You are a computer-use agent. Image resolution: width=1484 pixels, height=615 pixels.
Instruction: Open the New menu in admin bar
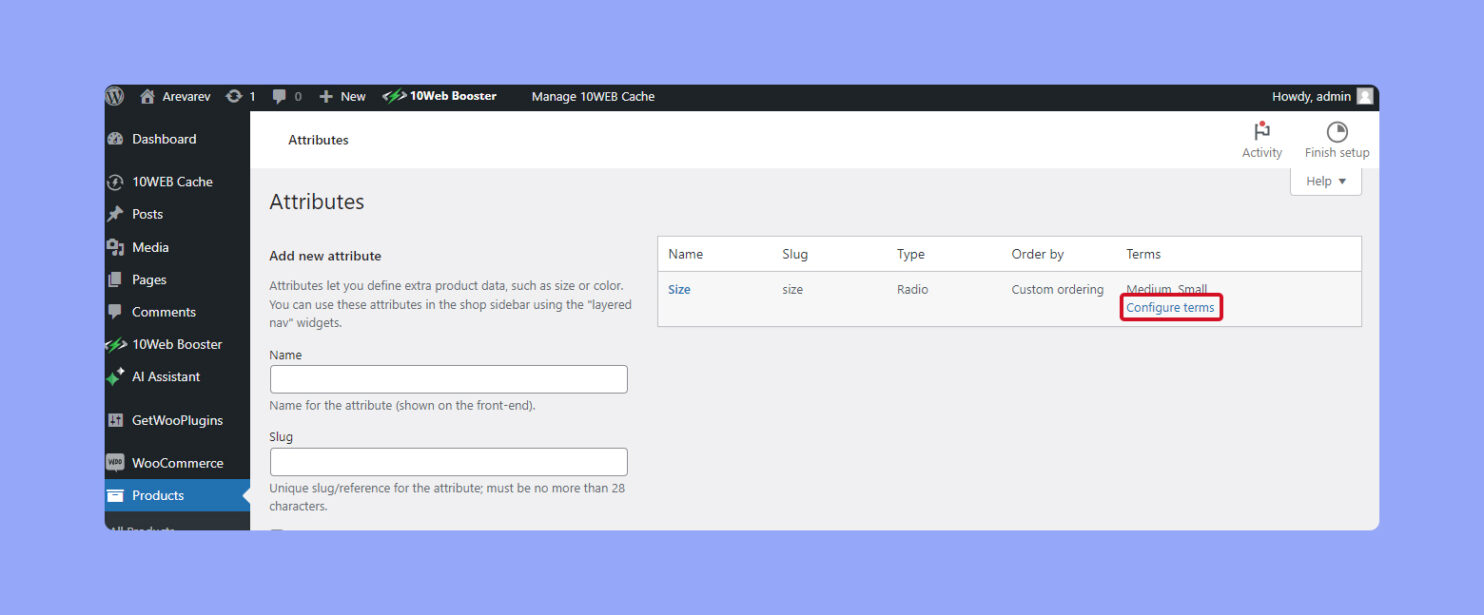[342, 96]
